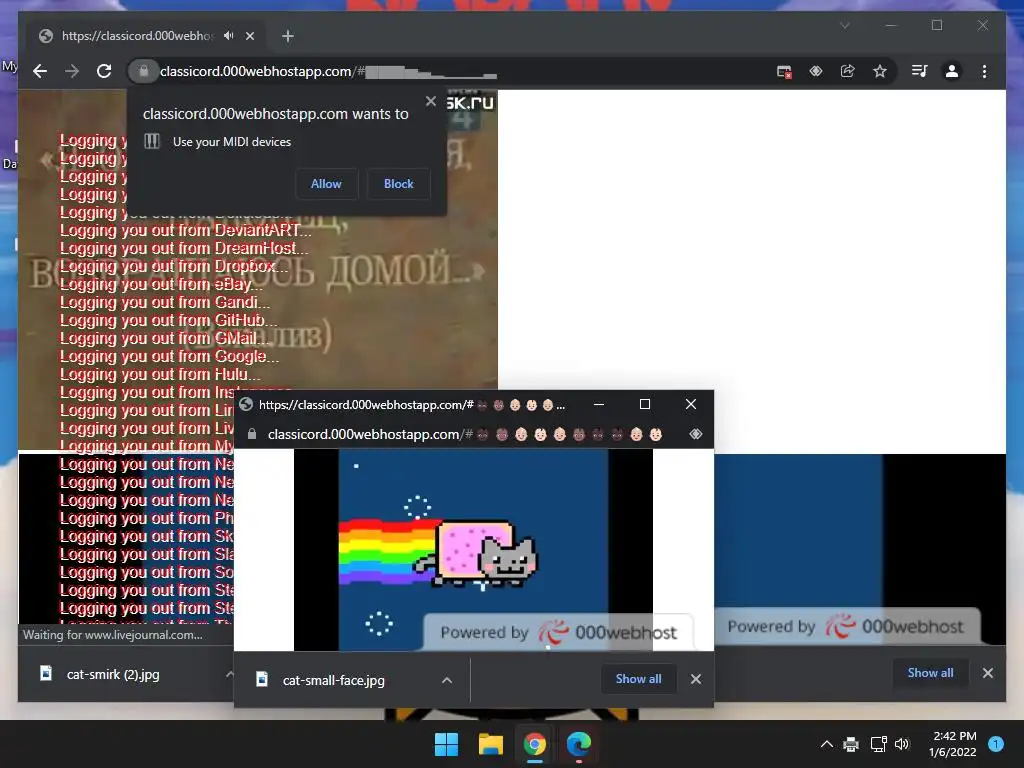Click 'Logging you out from eBay' text
Image resolution: width=1024 pixels, height=768 pixels.
point(161,285)
